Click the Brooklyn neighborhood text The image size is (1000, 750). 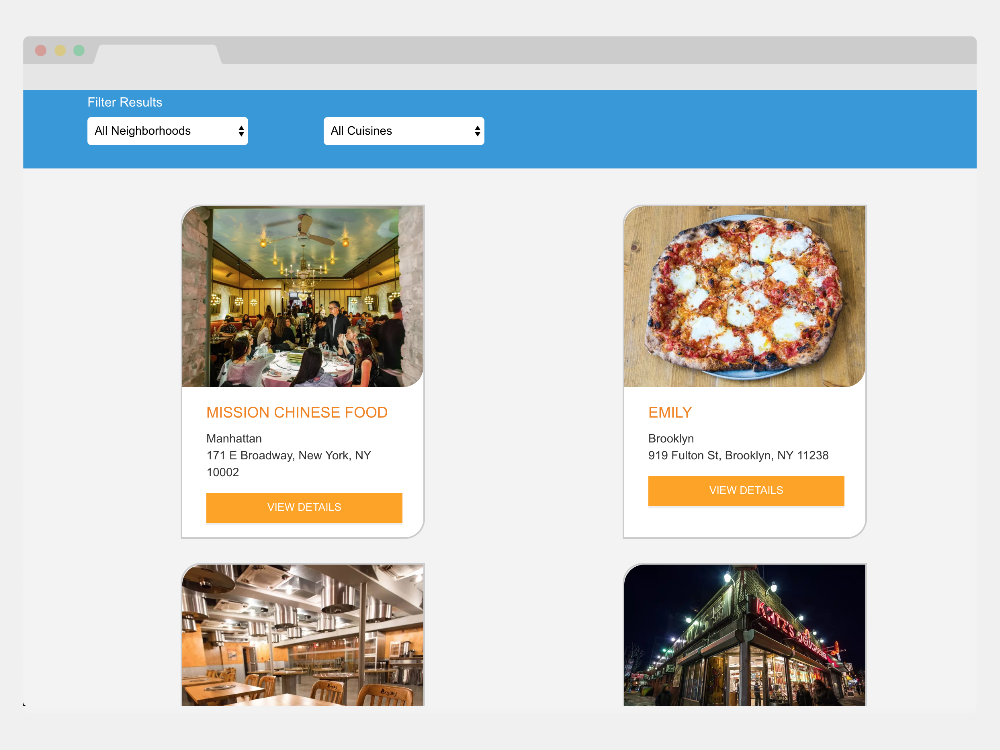coord(671,439)
